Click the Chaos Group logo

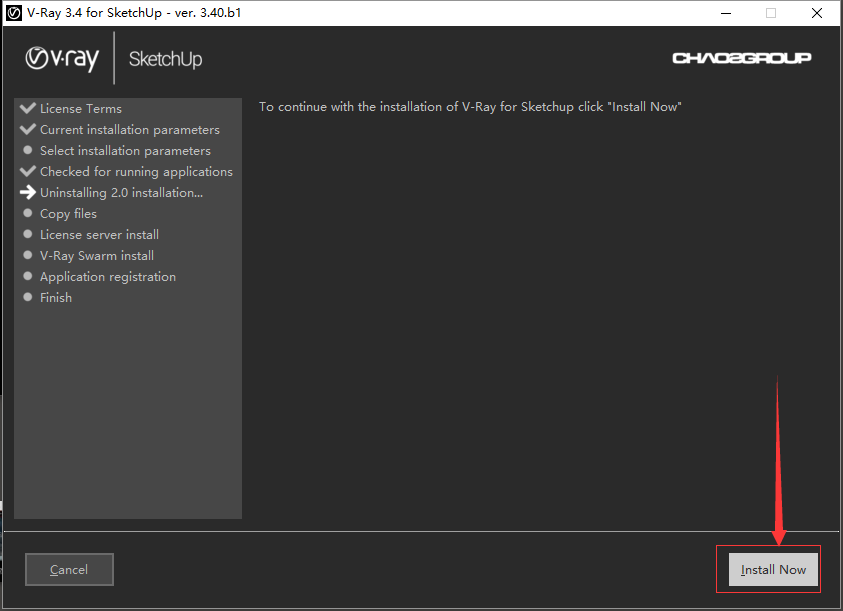point(741,58)
